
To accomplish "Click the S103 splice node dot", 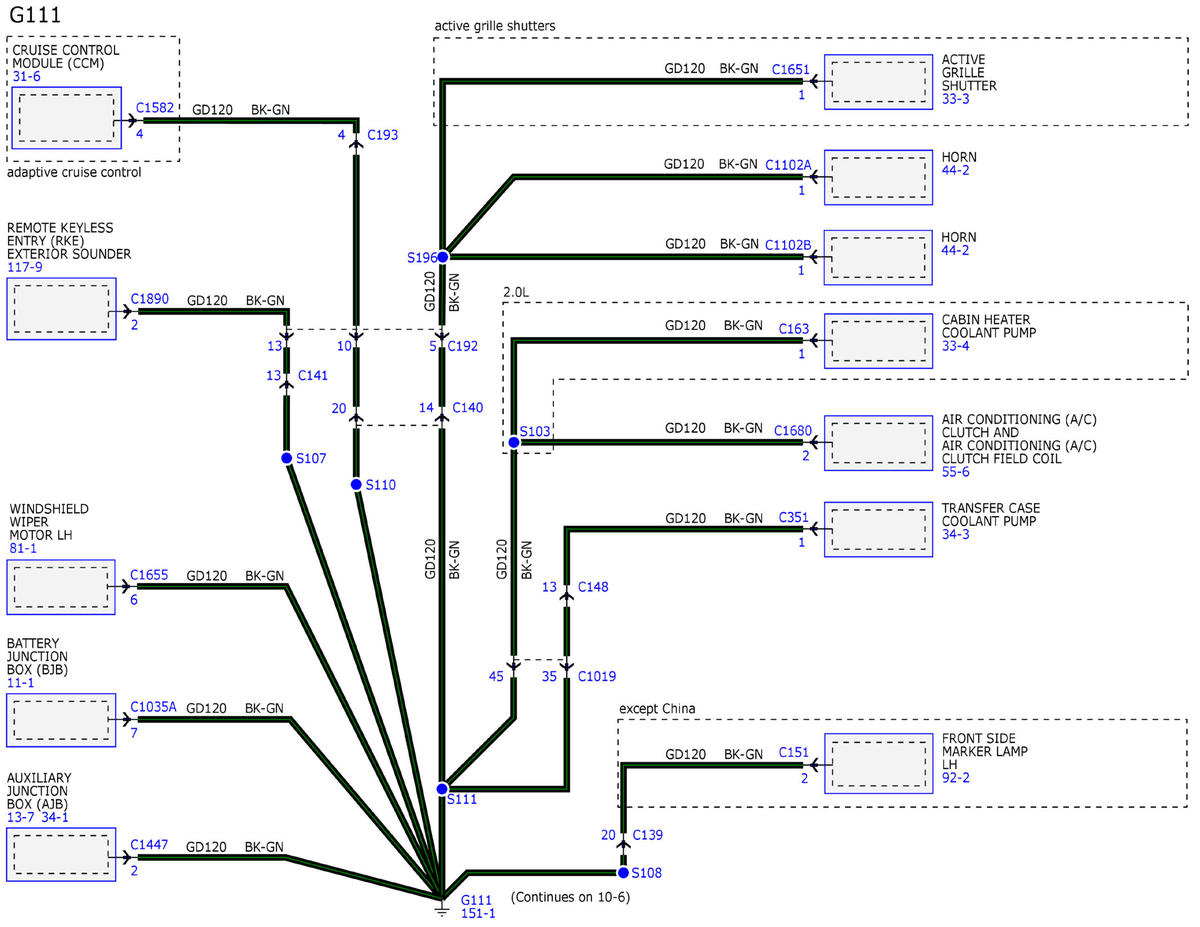I will pyautogui.click(x=513, y=442).
